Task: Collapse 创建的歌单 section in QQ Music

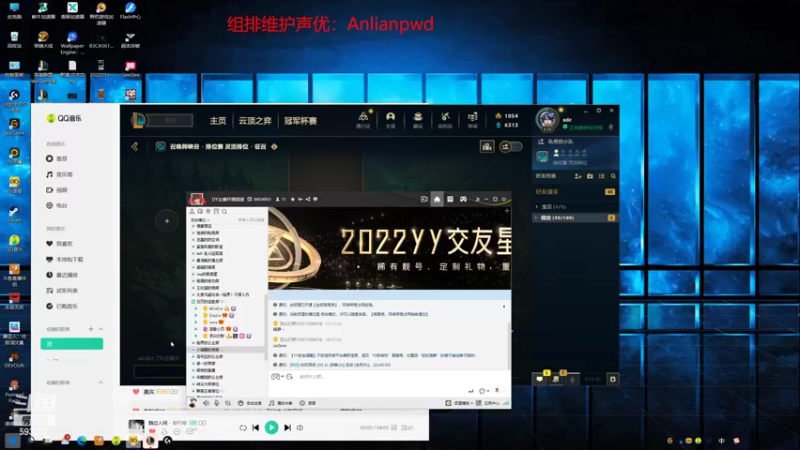Action: 101,329
